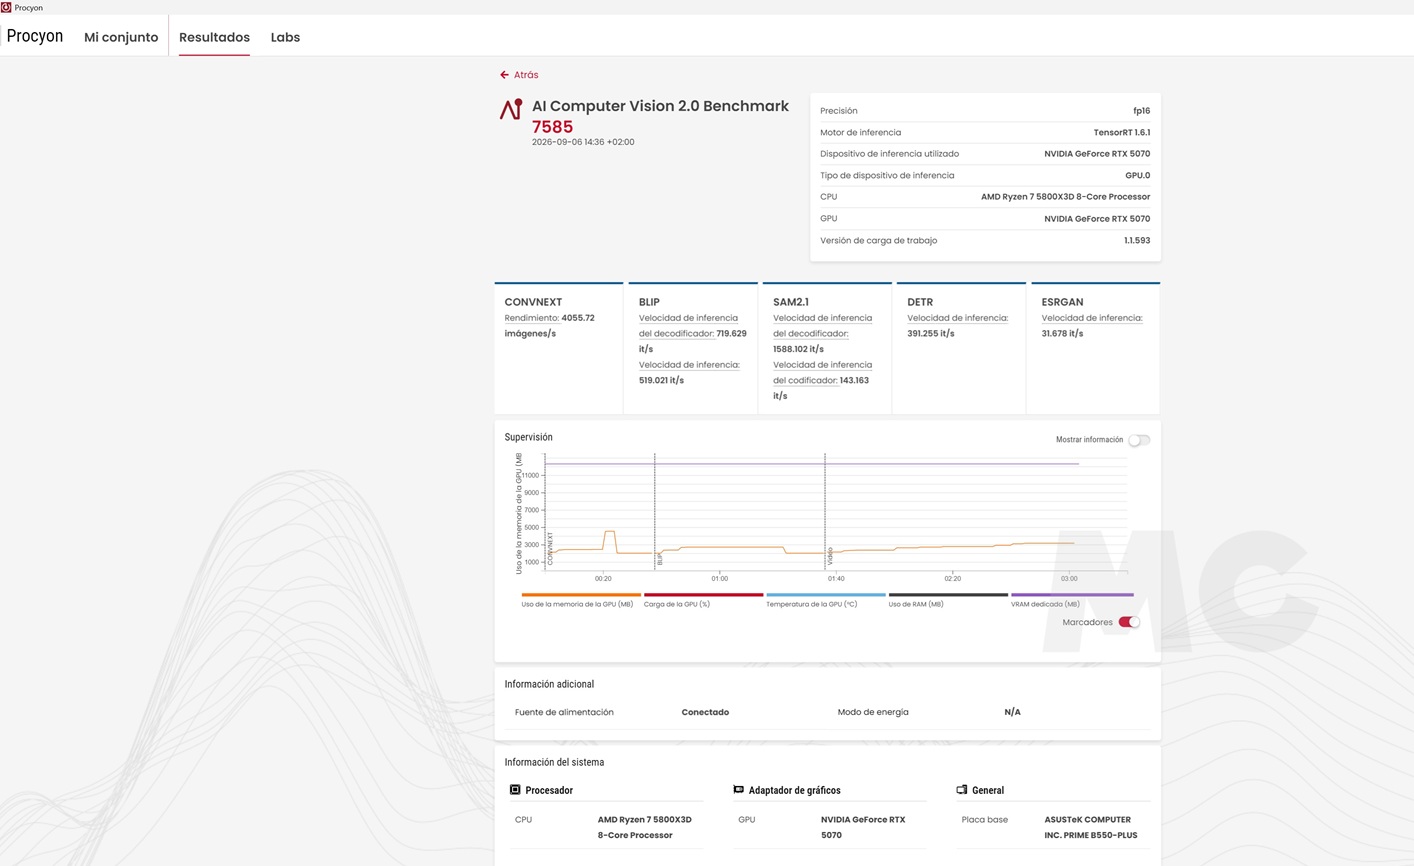Click the purple VRAM dedicada legend bar
Screen dimensions: 1414x866
coord(1072,595)
